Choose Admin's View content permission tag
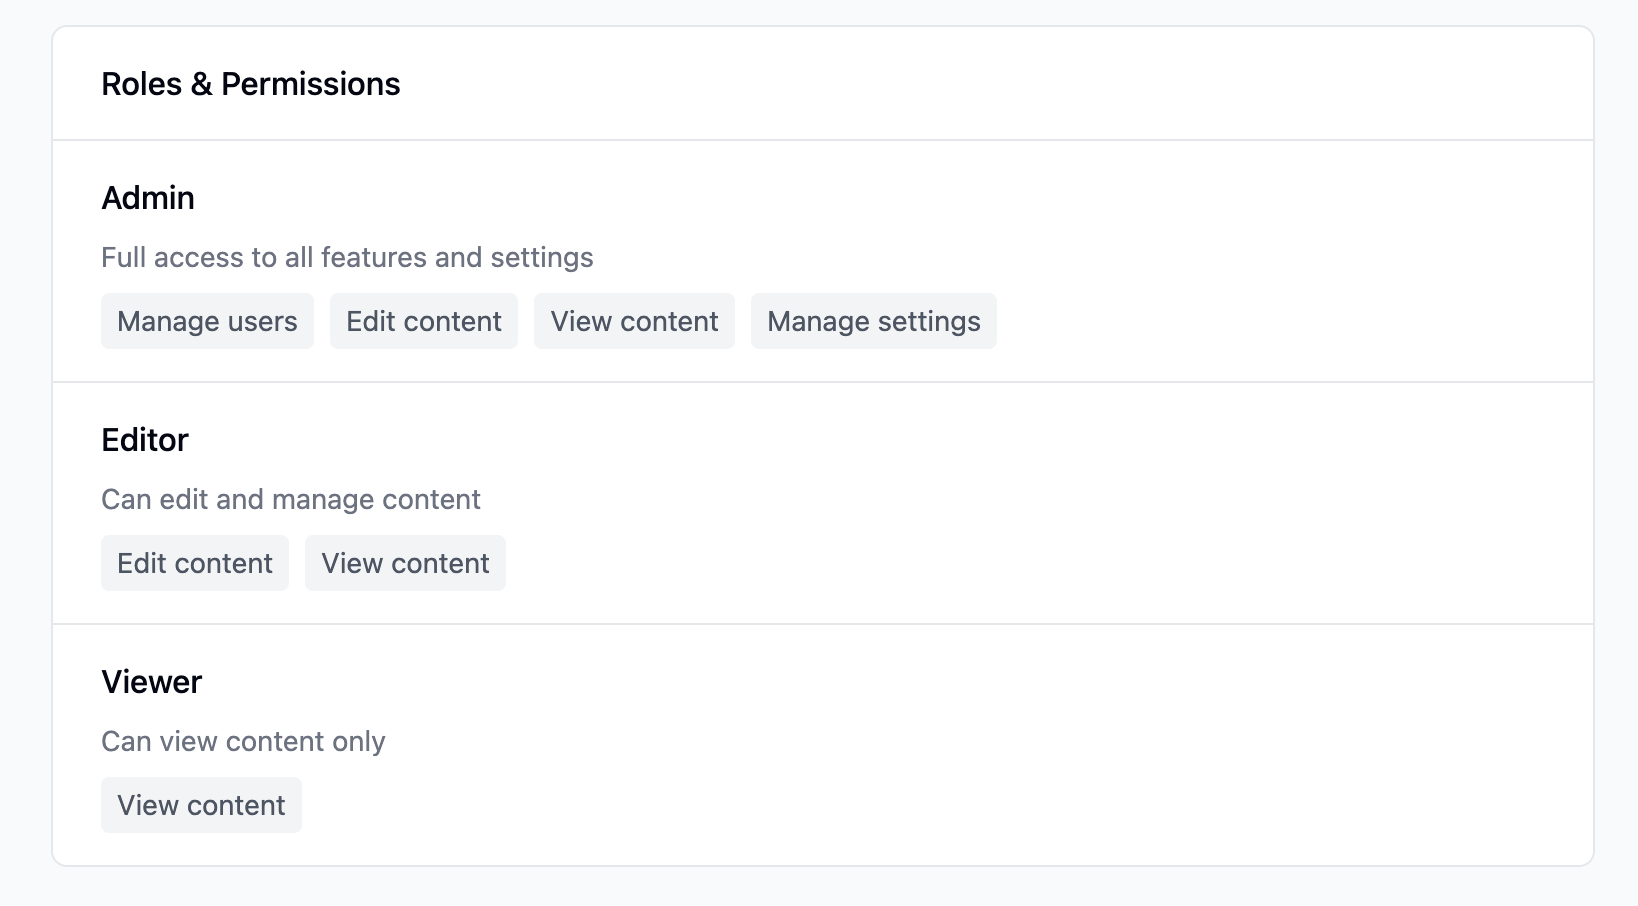 tap(634, 321)
